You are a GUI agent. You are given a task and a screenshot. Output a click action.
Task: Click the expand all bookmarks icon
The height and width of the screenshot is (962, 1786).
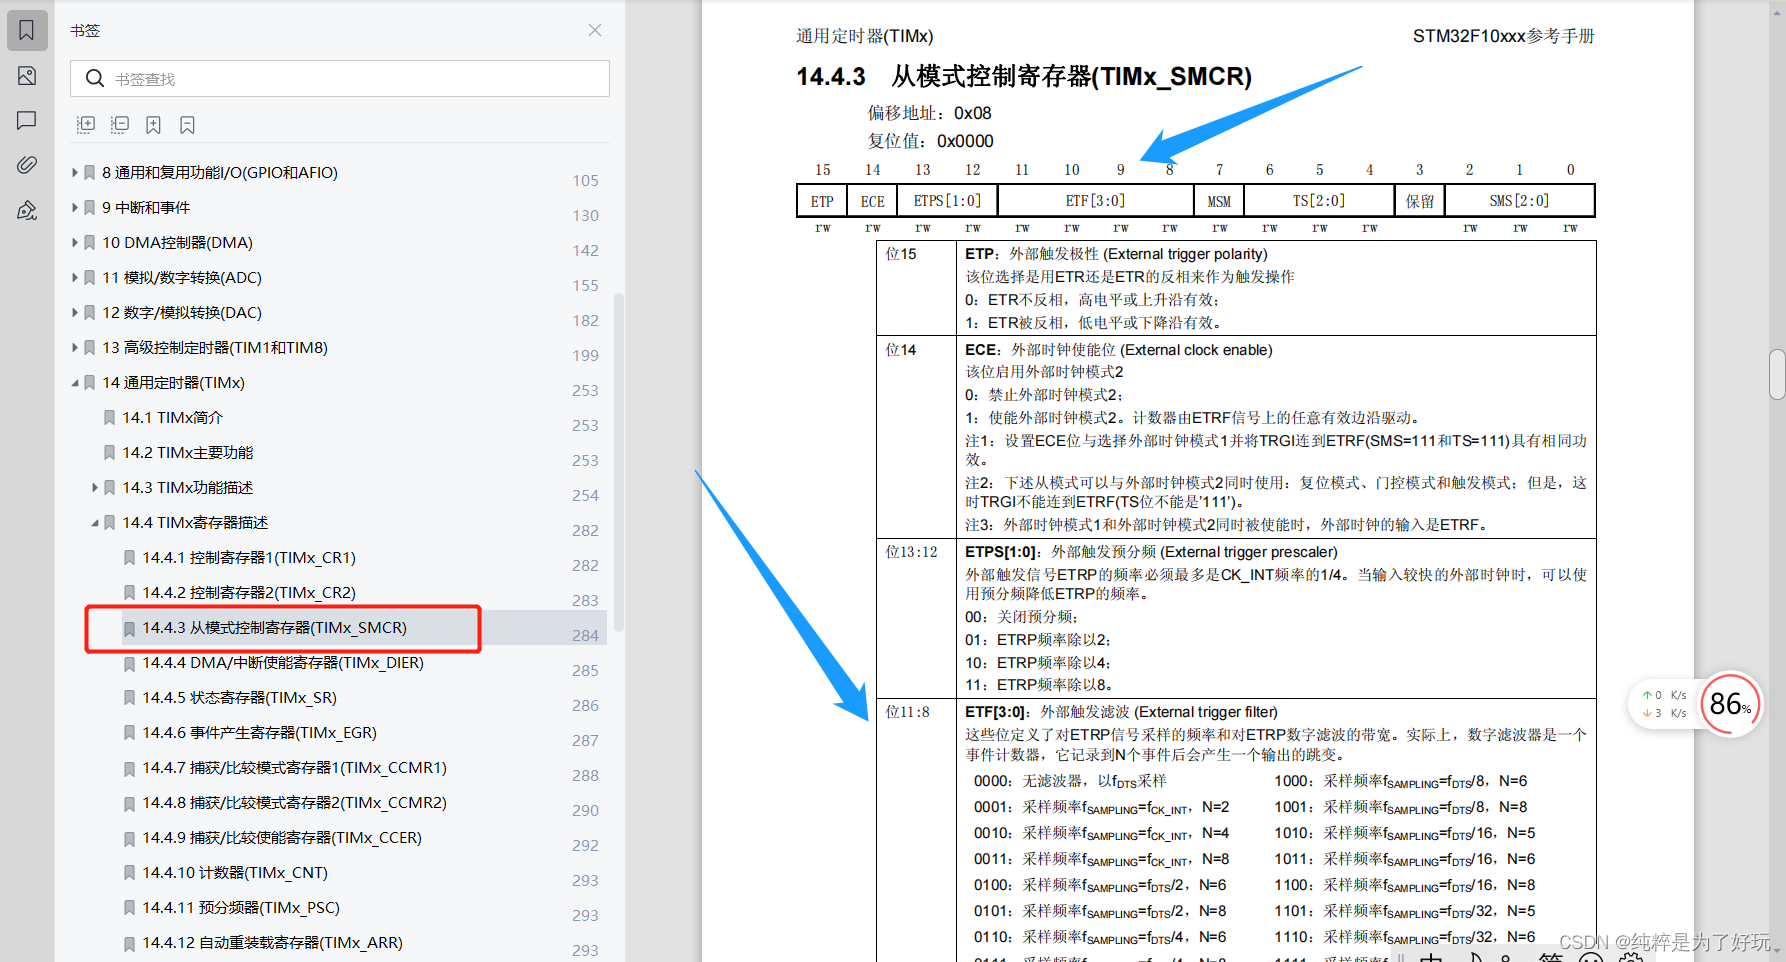click(x=86, y=125)
